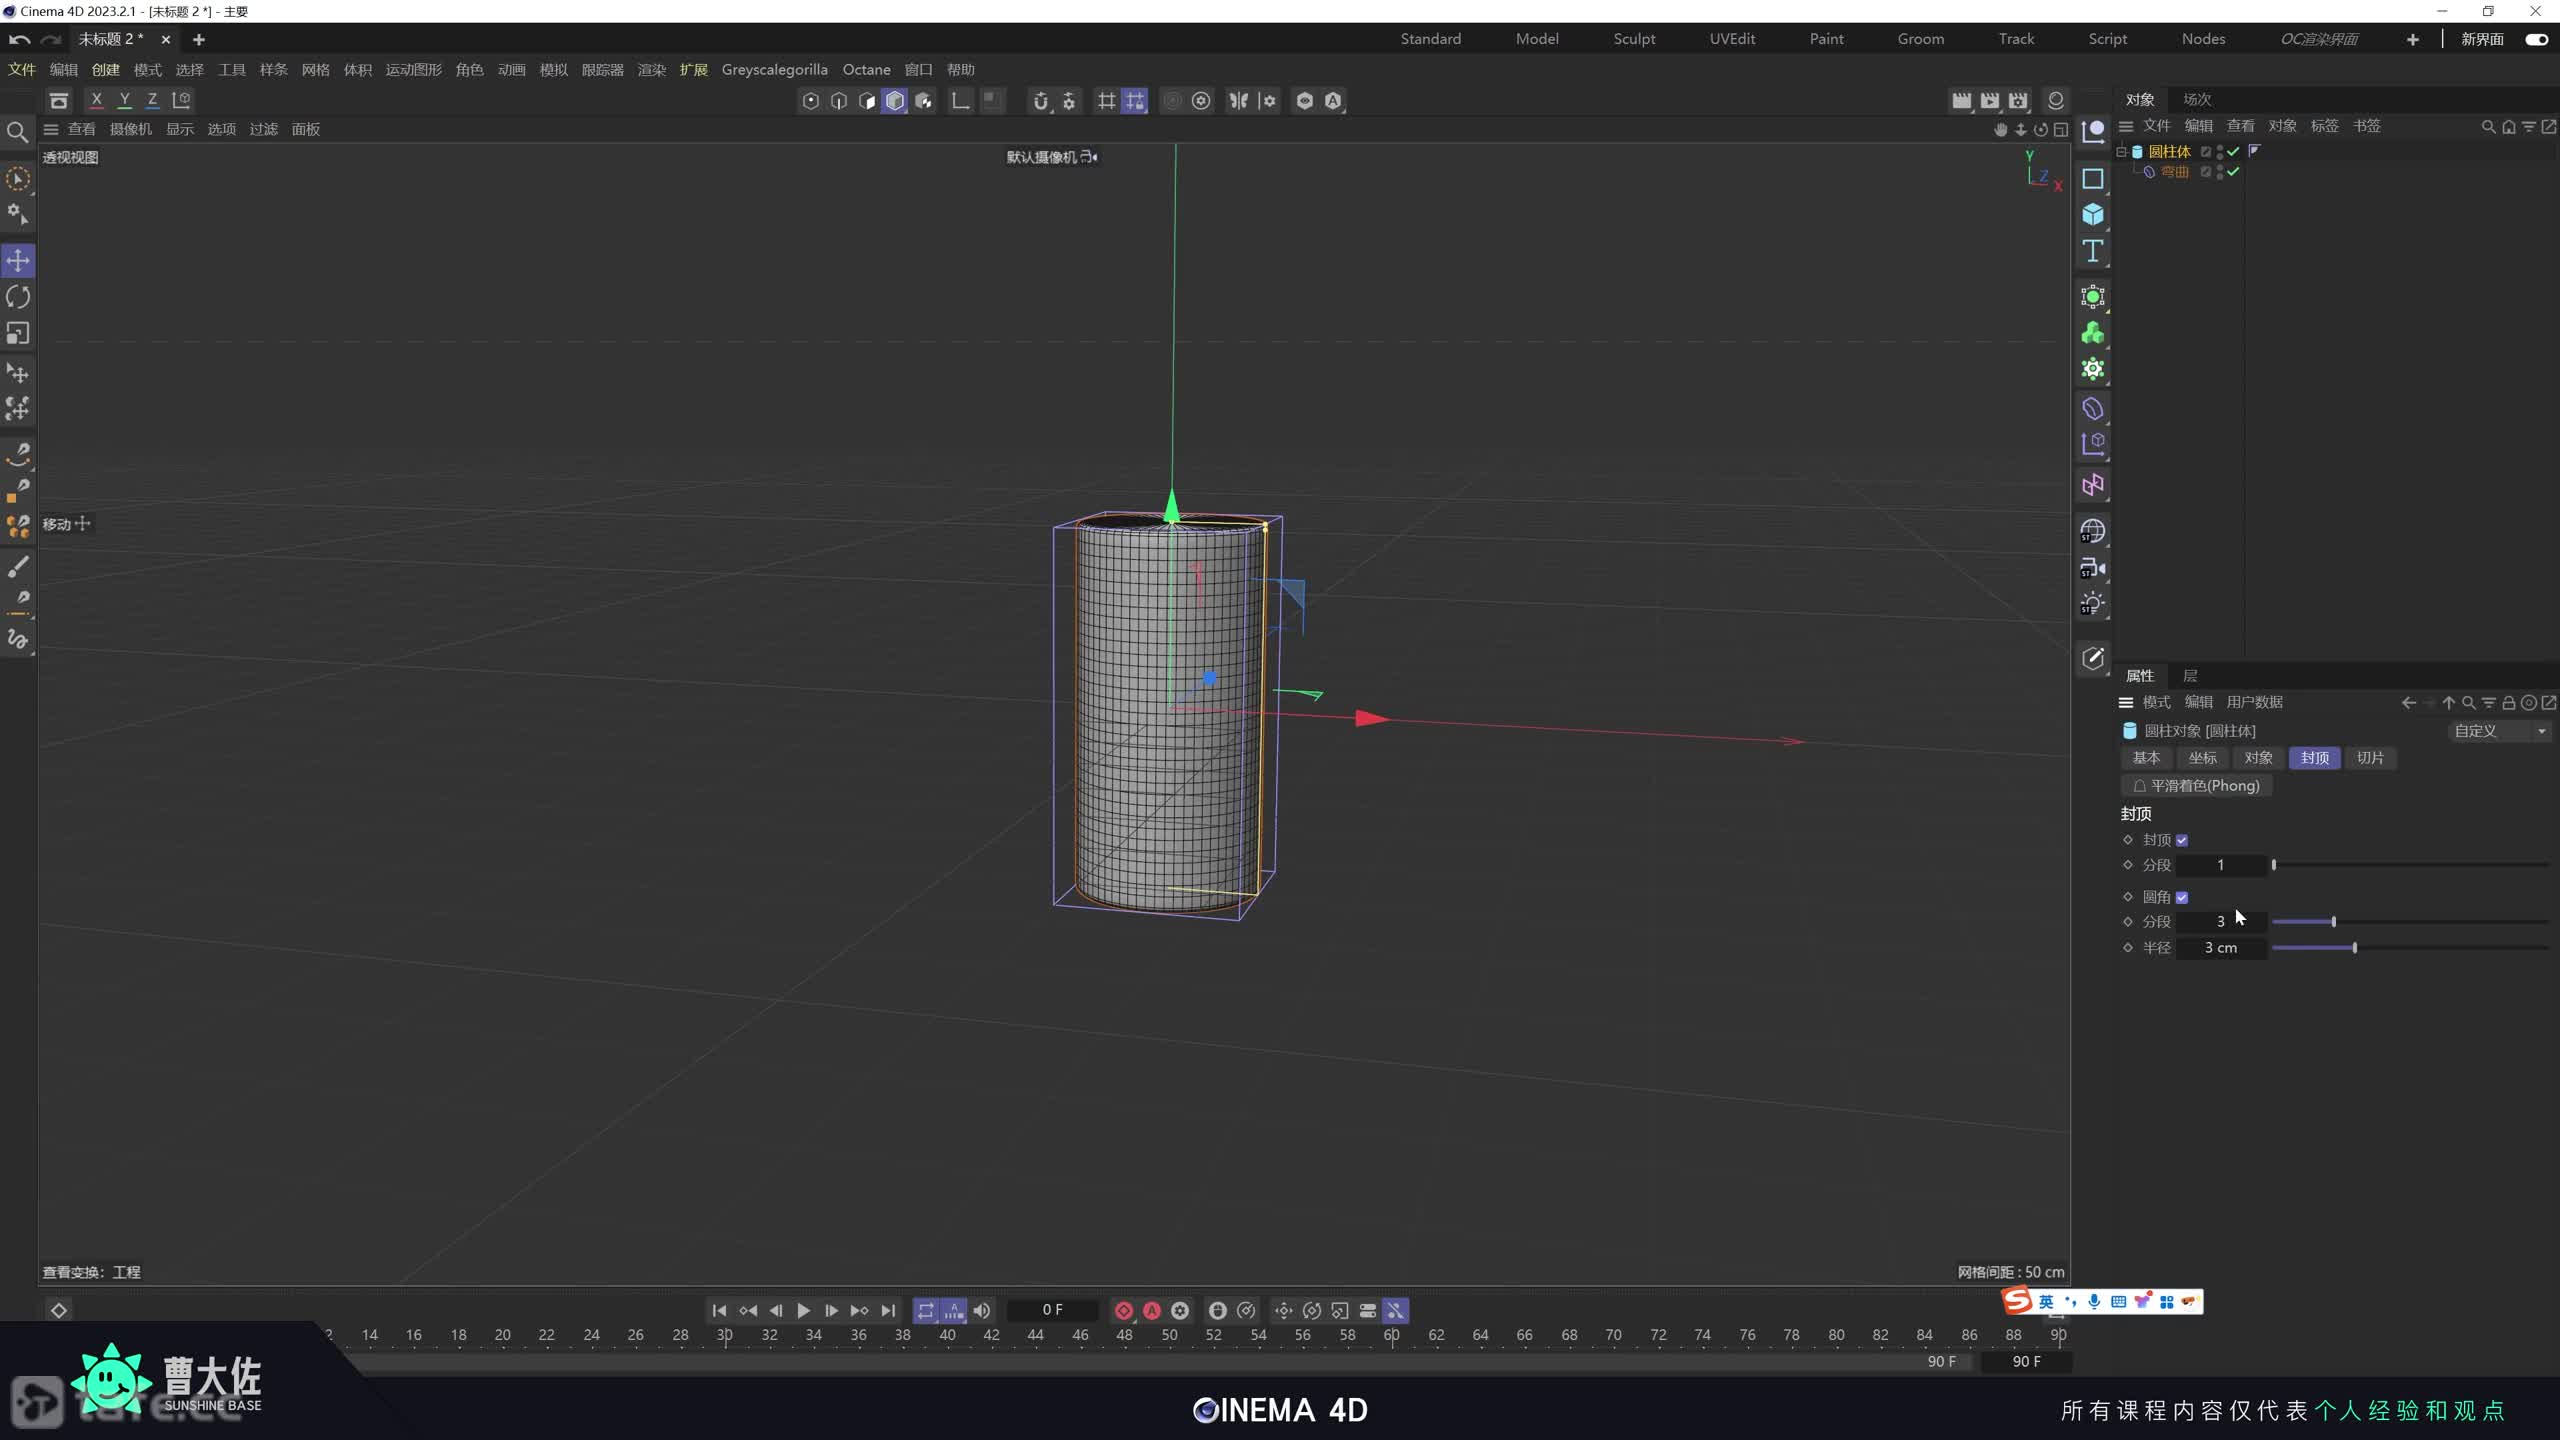Click the 半径 radius slider
This screenshot has height=1440, width=2560.
[2354, 947]
